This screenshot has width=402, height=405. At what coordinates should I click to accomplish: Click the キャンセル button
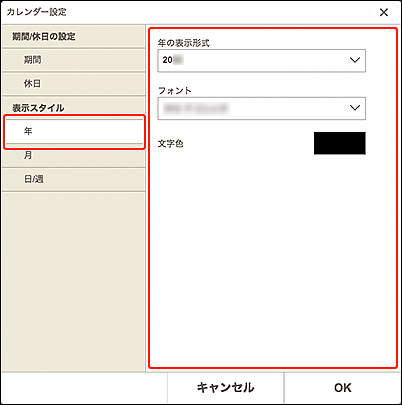[225, 387]
